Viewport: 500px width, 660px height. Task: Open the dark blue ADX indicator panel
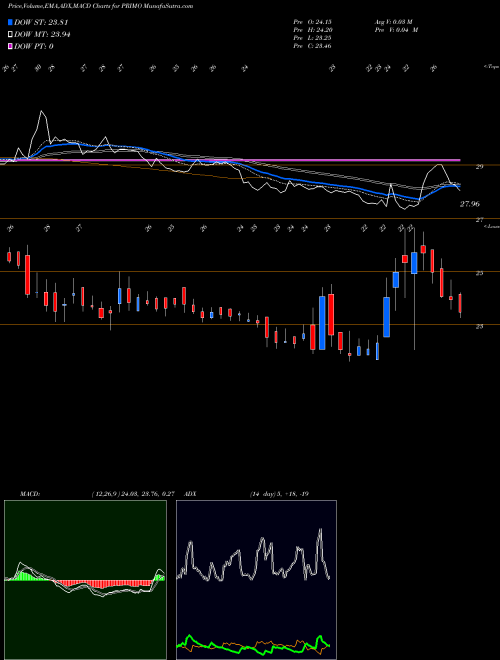point(256,580)
